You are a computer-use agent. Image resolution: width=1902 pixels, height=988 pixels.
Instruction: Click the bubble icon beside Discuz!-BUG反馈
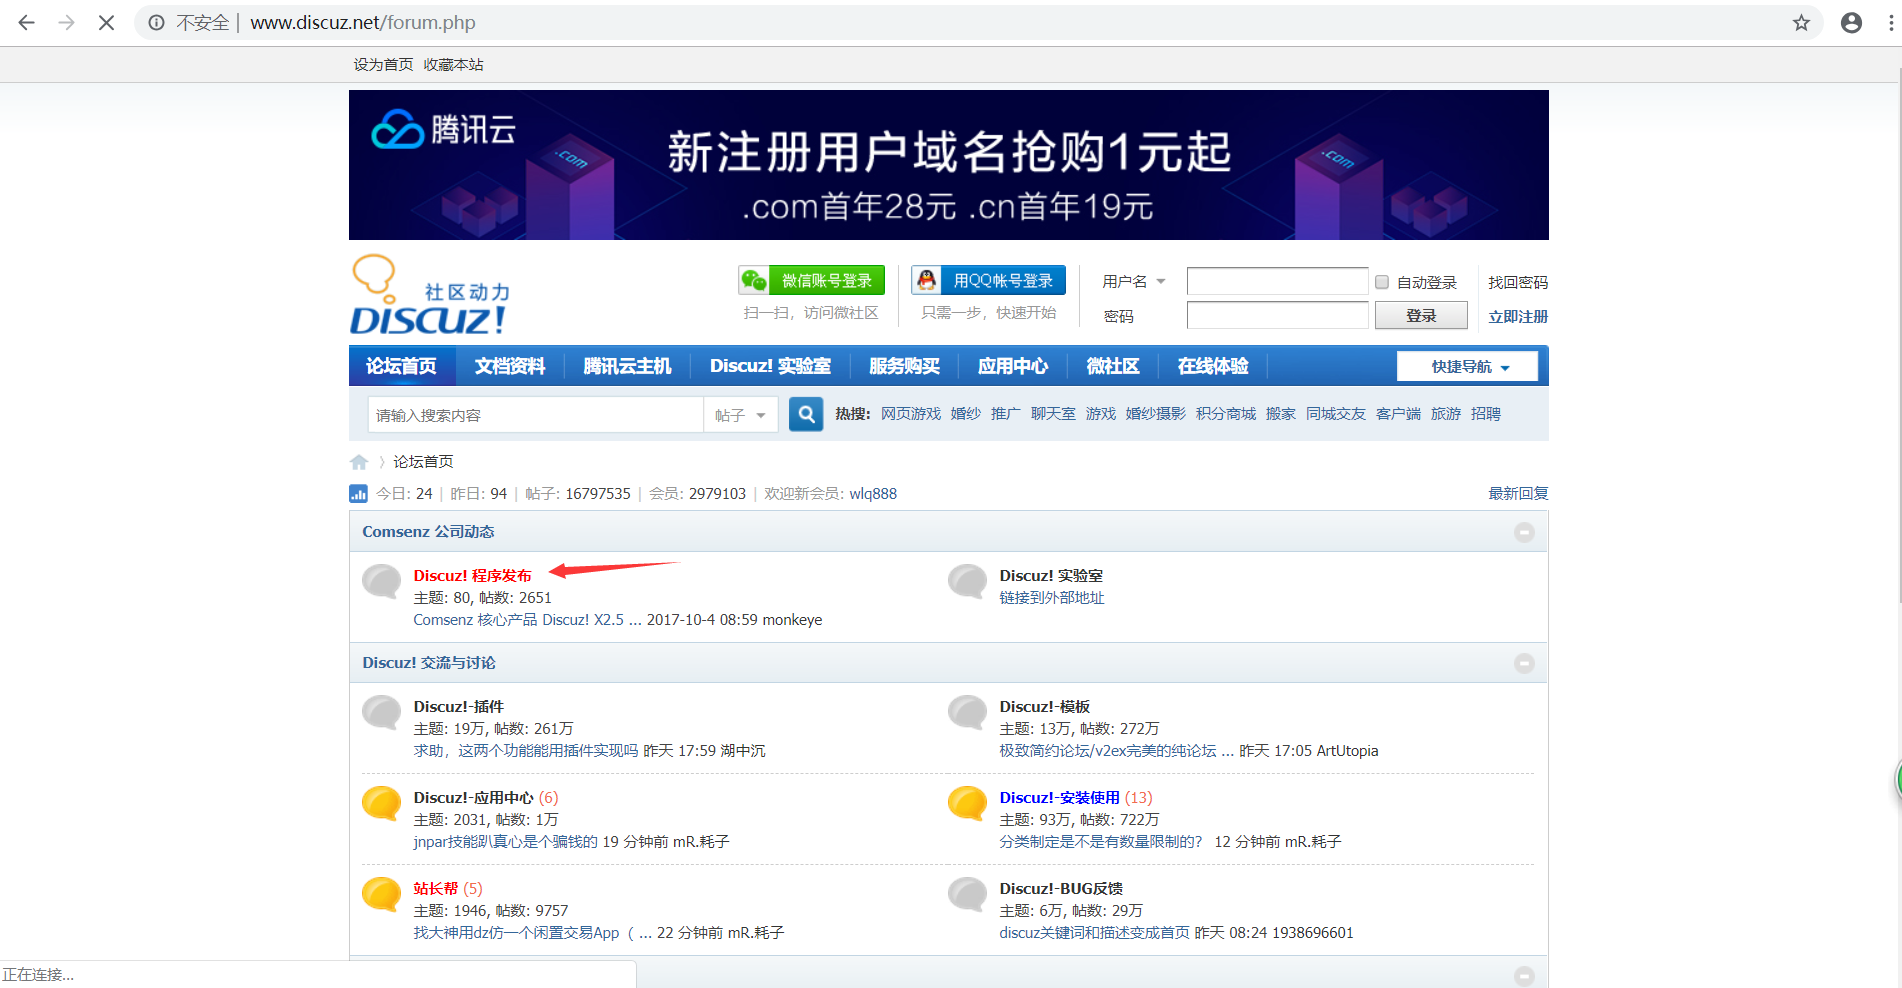(x=967, y=894)
